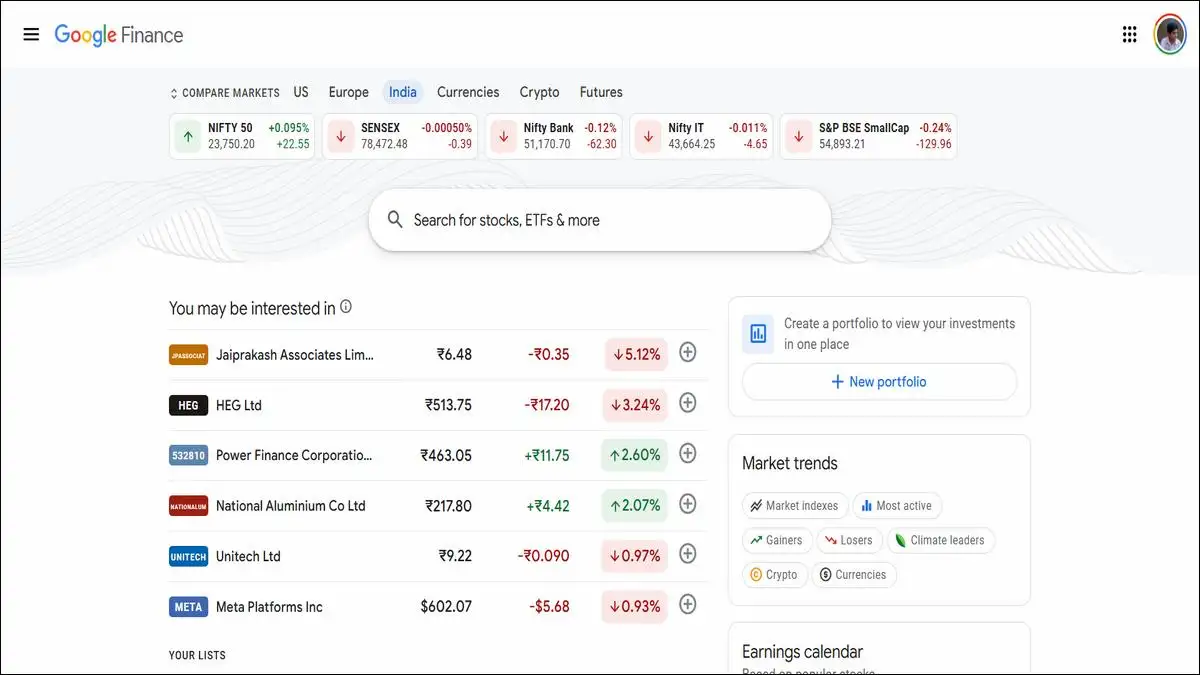The height and width of the screenshot is (675, 1200).
Task: Click the 3.24% change badge for HEG
Action: (636, 405)
